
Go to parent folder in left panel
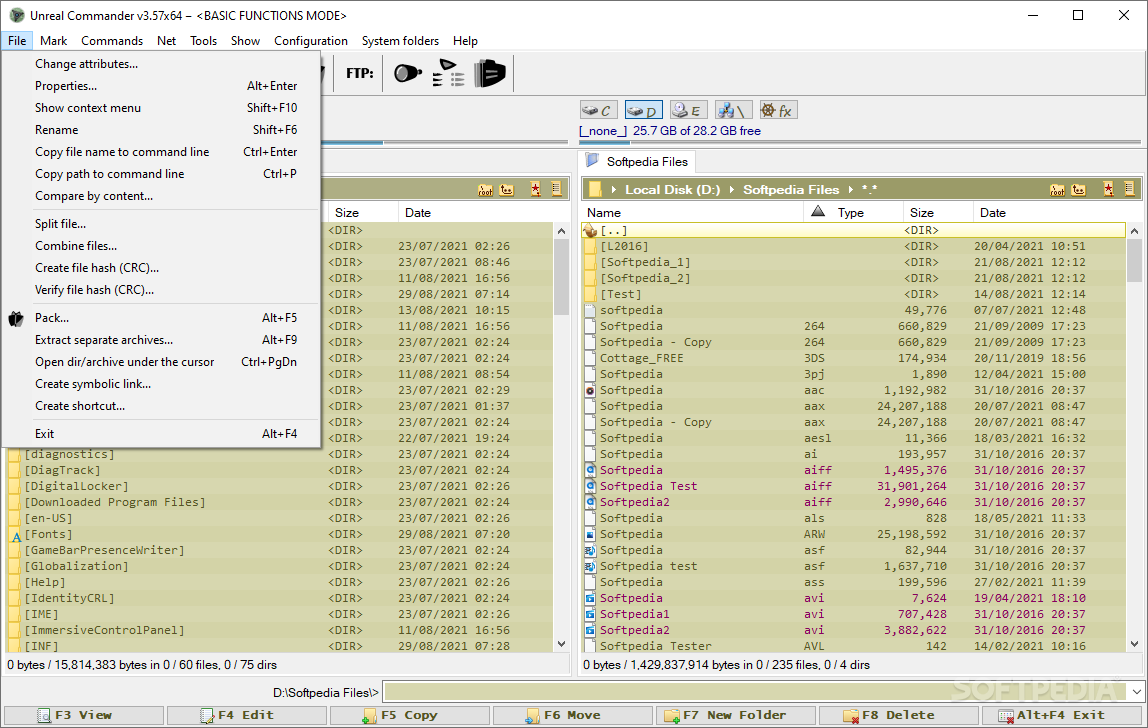[x=507, y=190]
